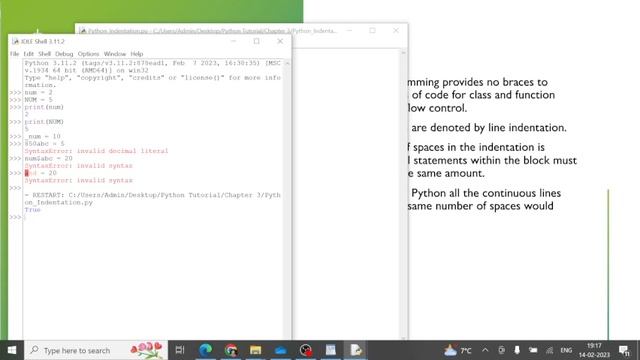Click the '850abc = 5' line in shell

pos(44,144)
